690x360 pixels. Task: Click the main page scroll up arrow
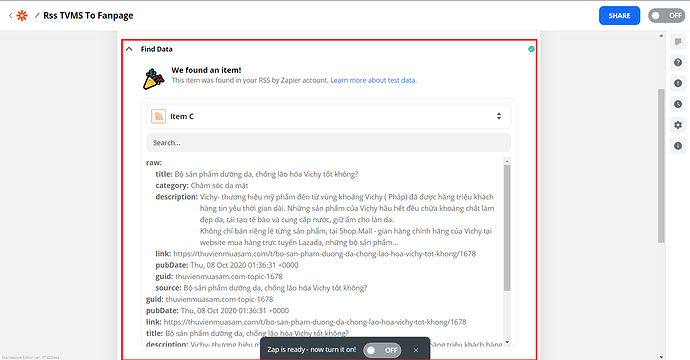click(661, 36)
